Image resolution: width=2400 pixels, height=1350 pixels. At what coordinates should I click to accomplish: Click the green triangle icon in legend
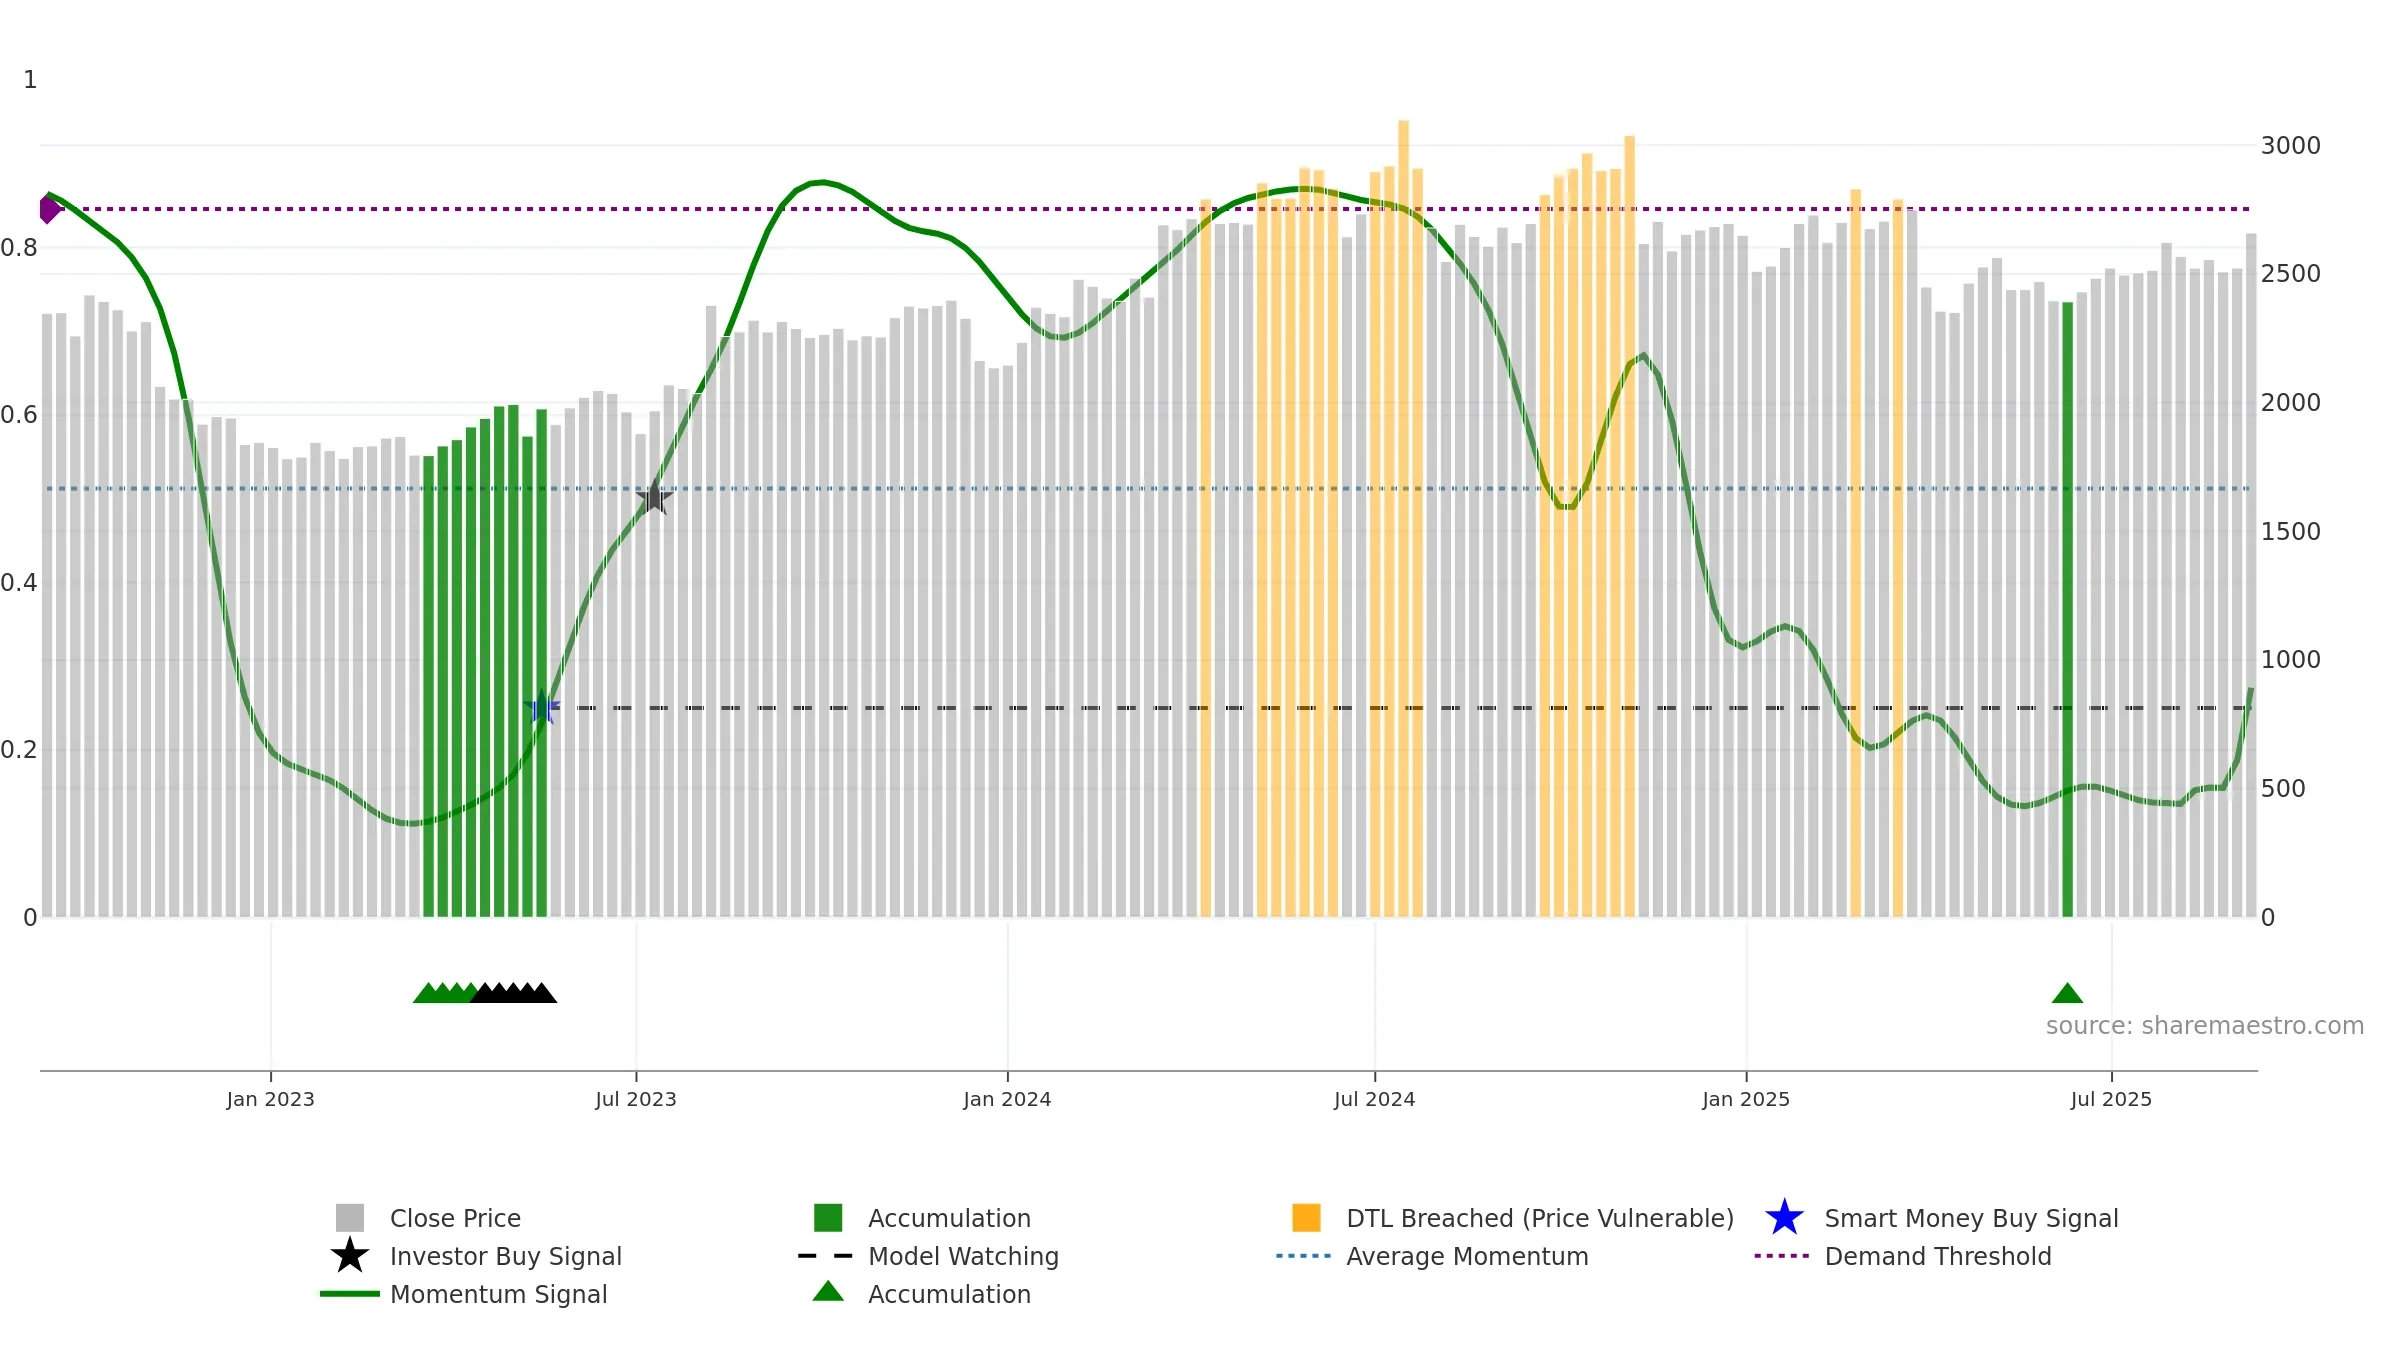(828, 1292)
